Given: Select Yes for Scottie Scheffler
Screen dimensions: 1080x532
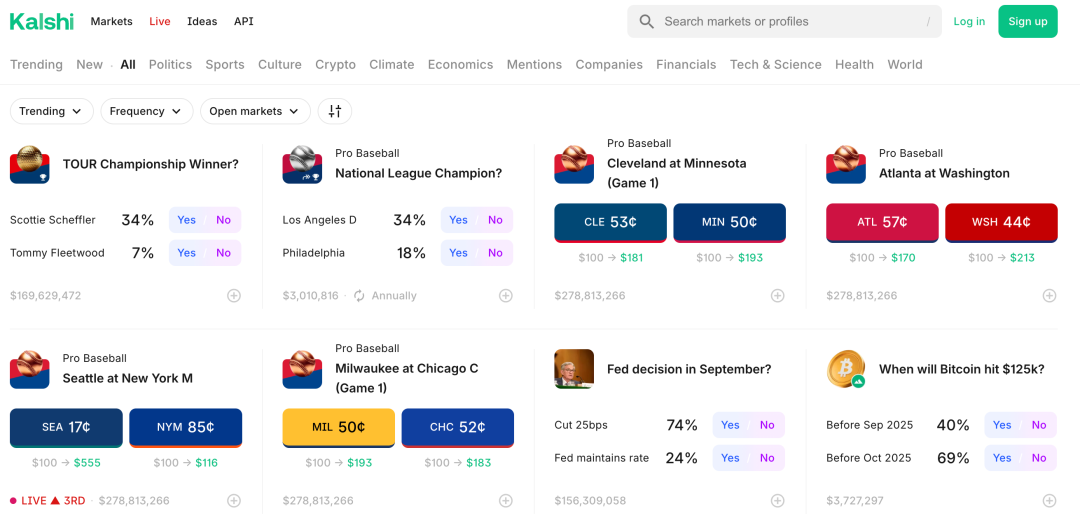Looking at the screenshot, I should [187, 220].
